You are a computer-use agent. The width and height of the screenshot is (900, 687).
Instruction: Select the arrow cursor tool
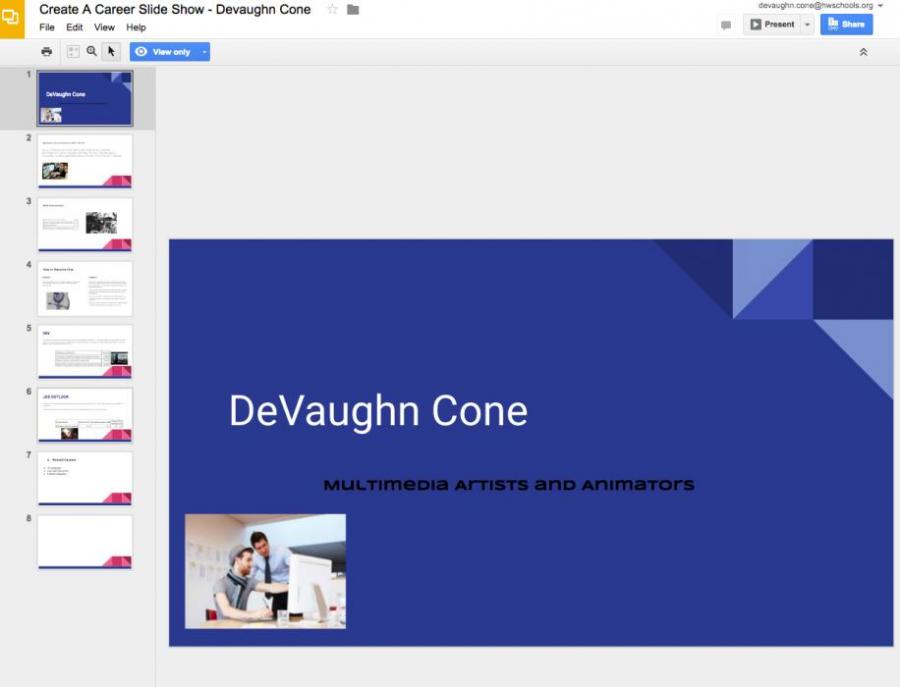pos(112,51)
